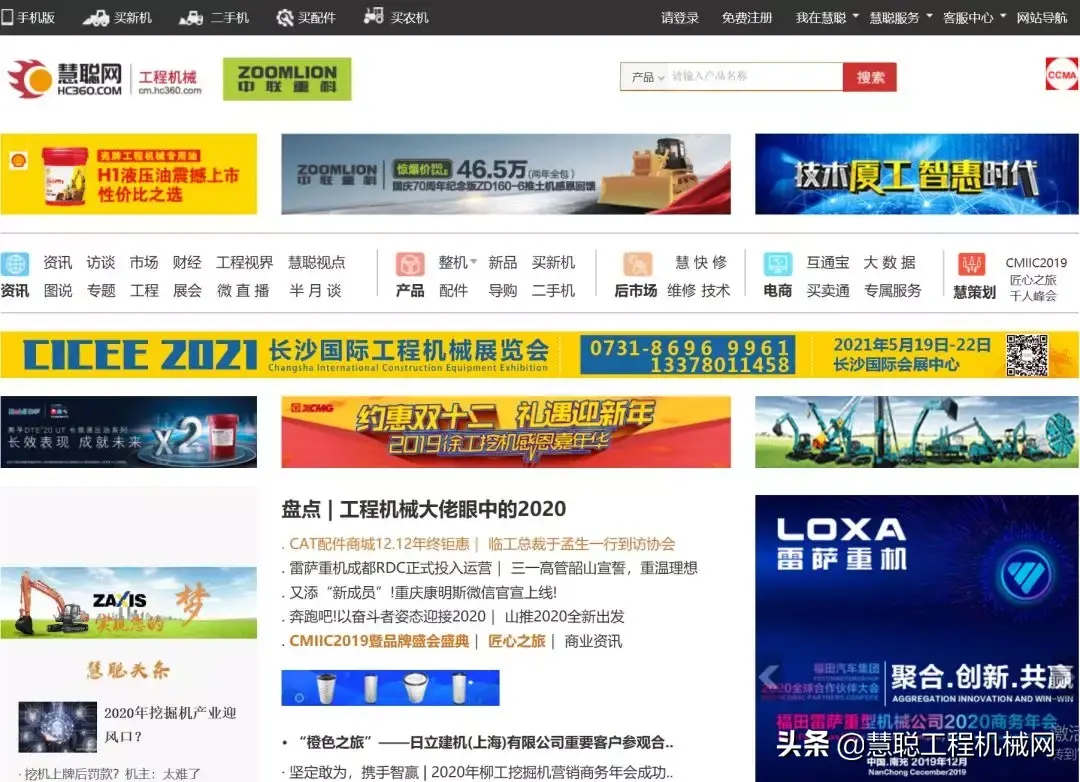Open the 市场 nav item

point(144,263)
